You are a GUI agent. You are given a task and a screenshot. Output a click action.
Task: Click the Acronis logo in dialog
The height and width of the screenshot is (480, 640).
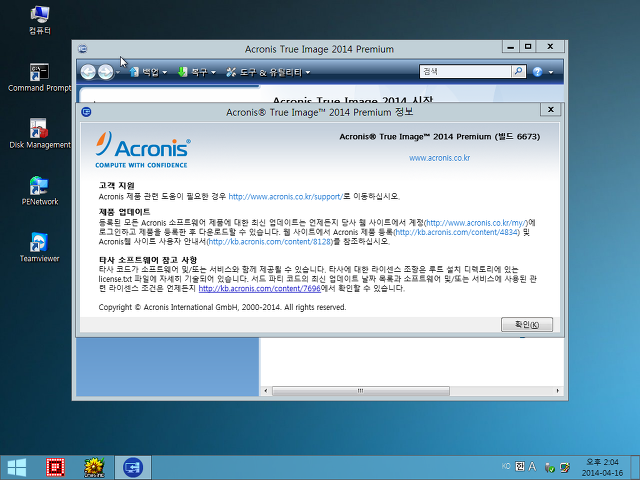(142, 149)
